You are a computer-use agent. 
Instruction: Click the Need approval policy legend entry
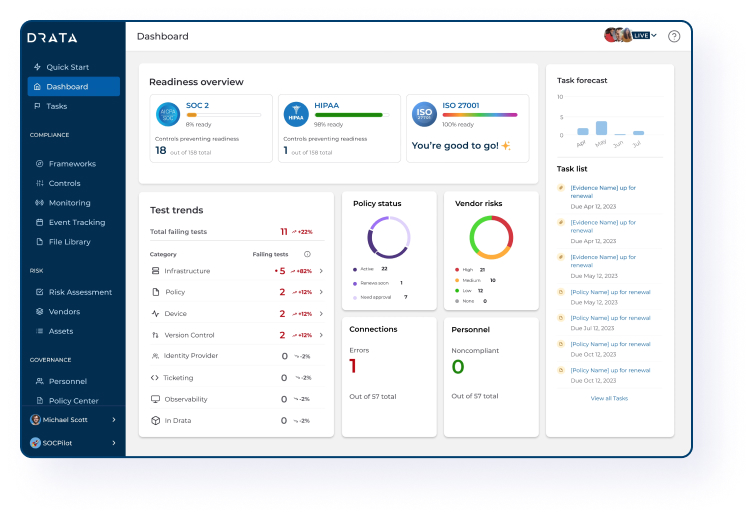coord(380,297)
